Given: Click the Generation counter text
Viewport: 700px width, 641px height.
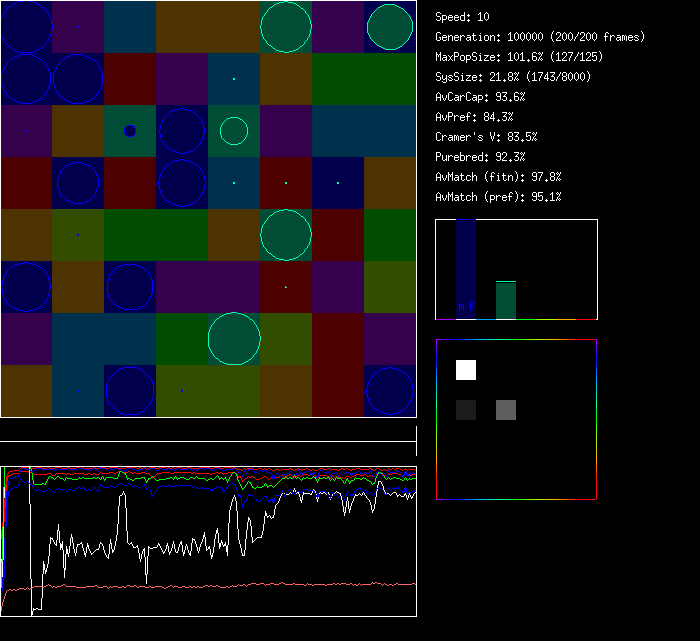Looking at the screenshot, I should point(540,37).
